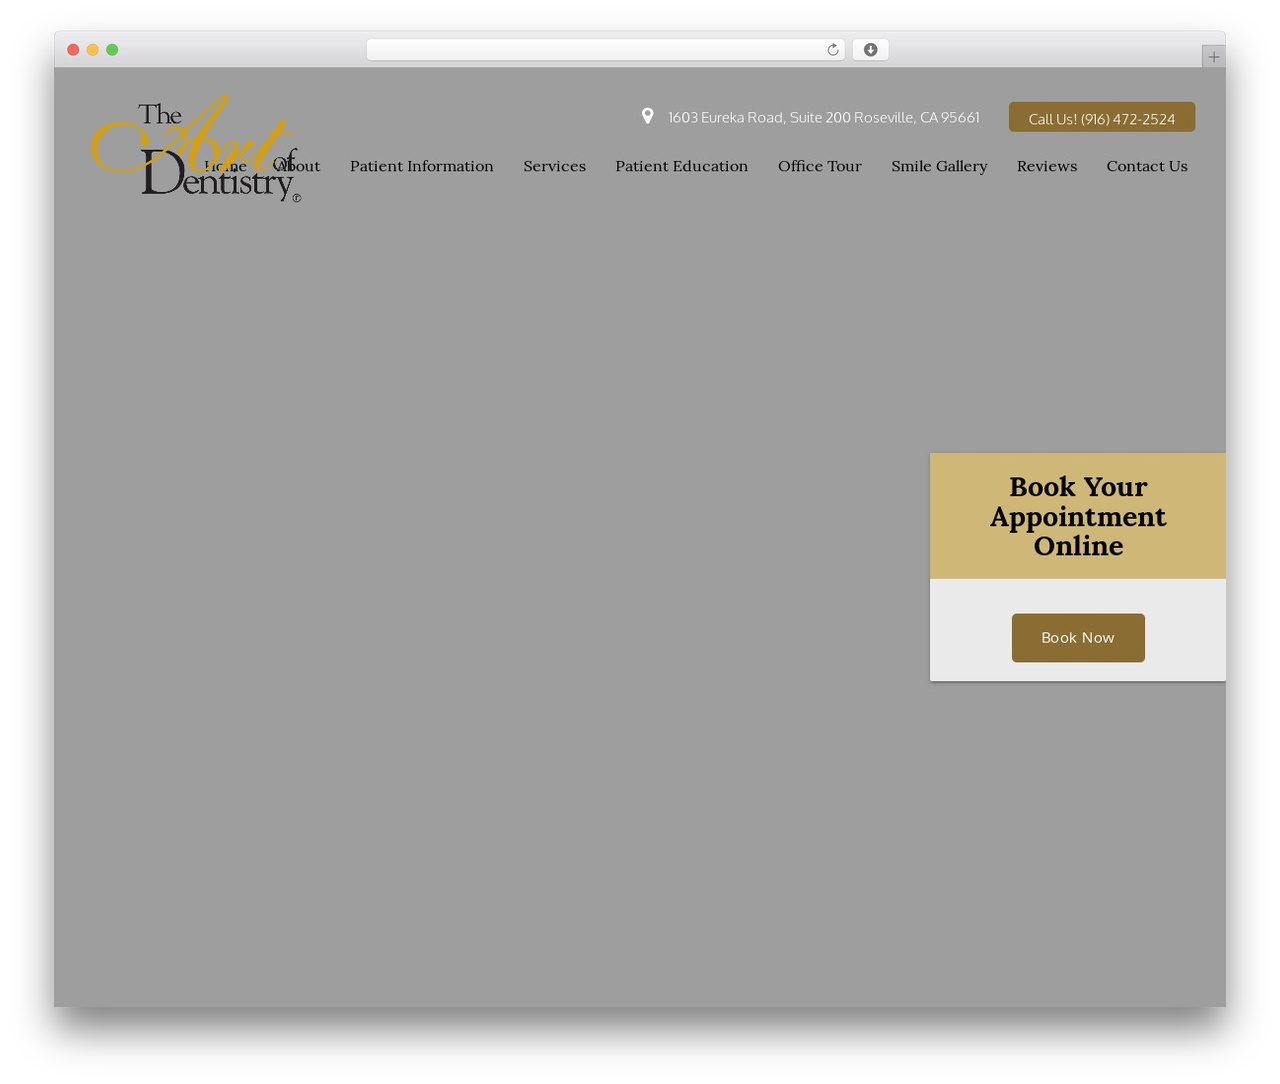Click the download arrow icon button

coord(870,50)
